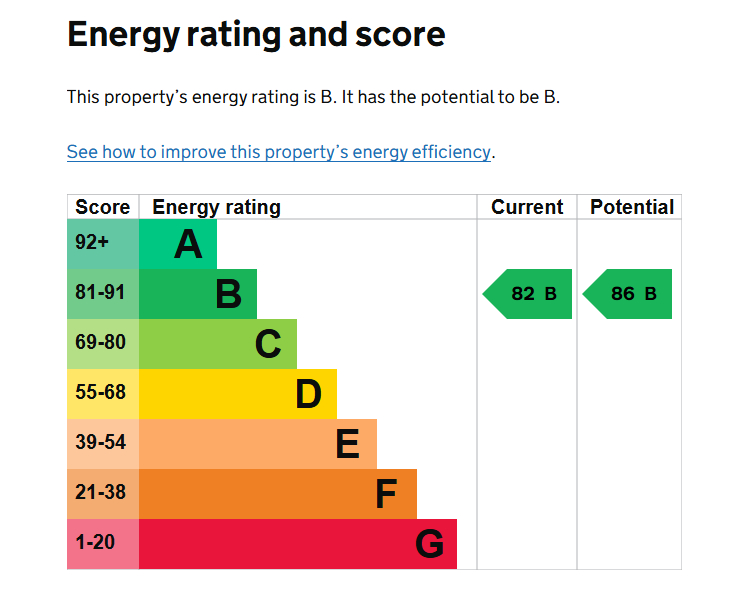The height and width of the screenshot is (601, 737).
Task: Click the 1-20 score cell
Action: click(x=103, y=544)
